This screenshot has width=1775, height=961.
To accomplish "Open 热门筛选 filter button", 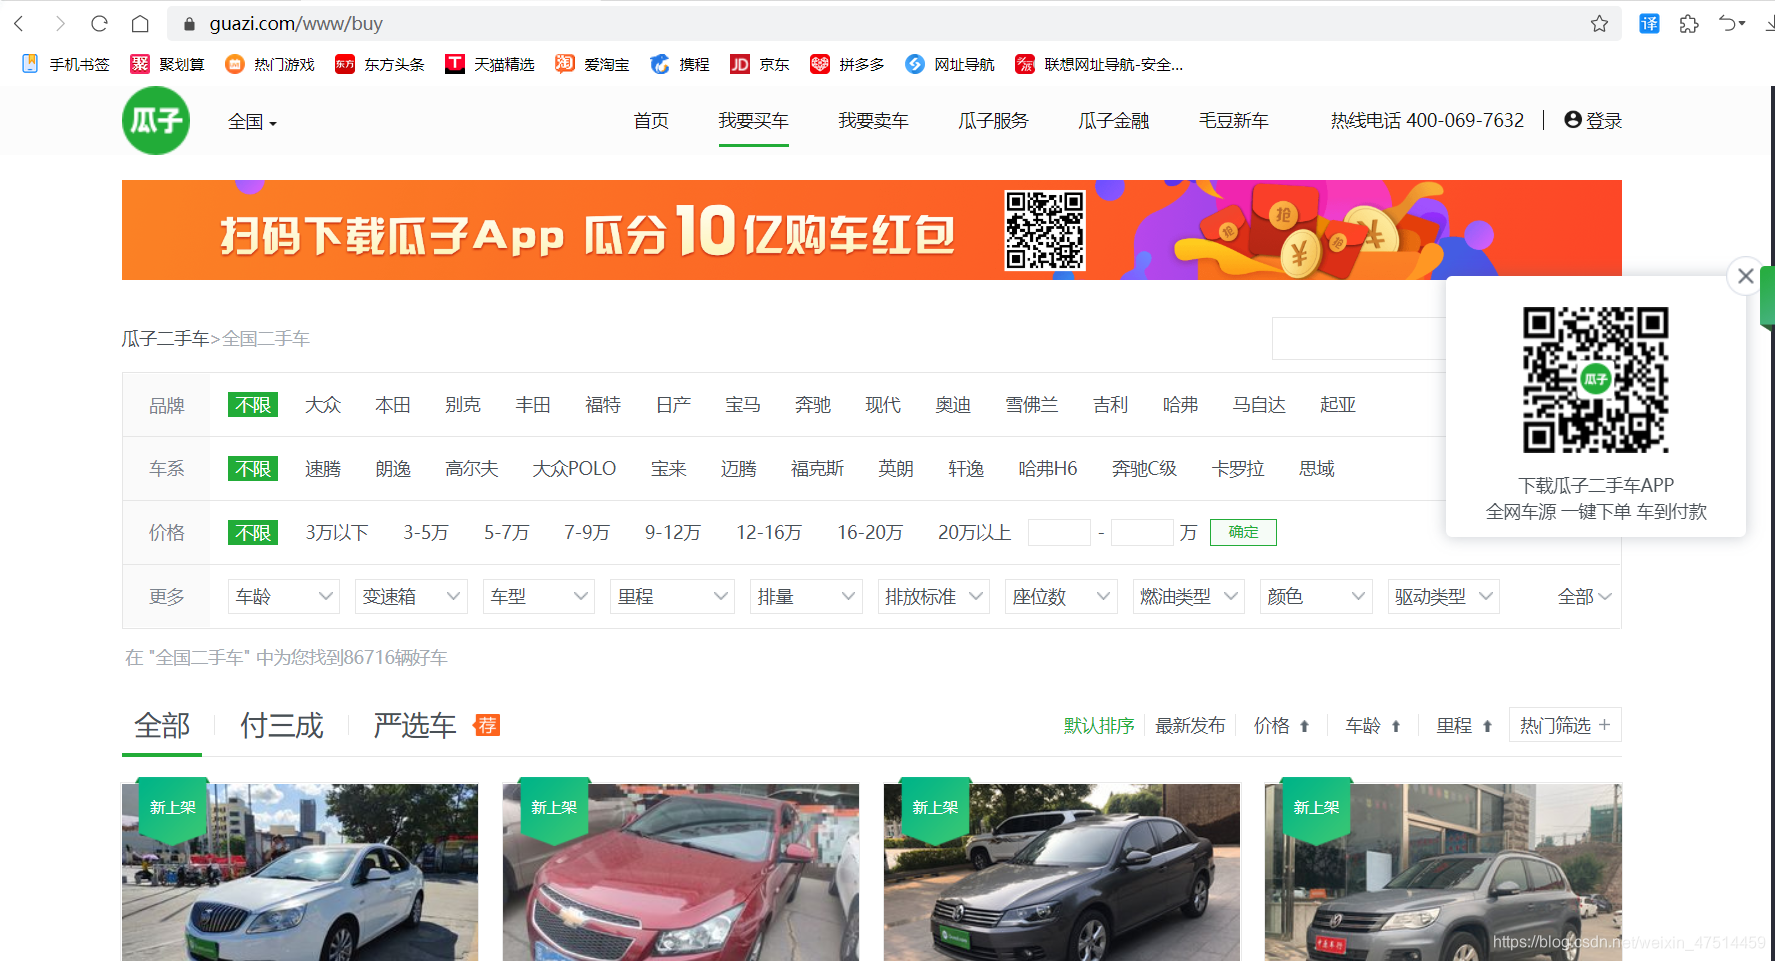I will [1565, 725].
